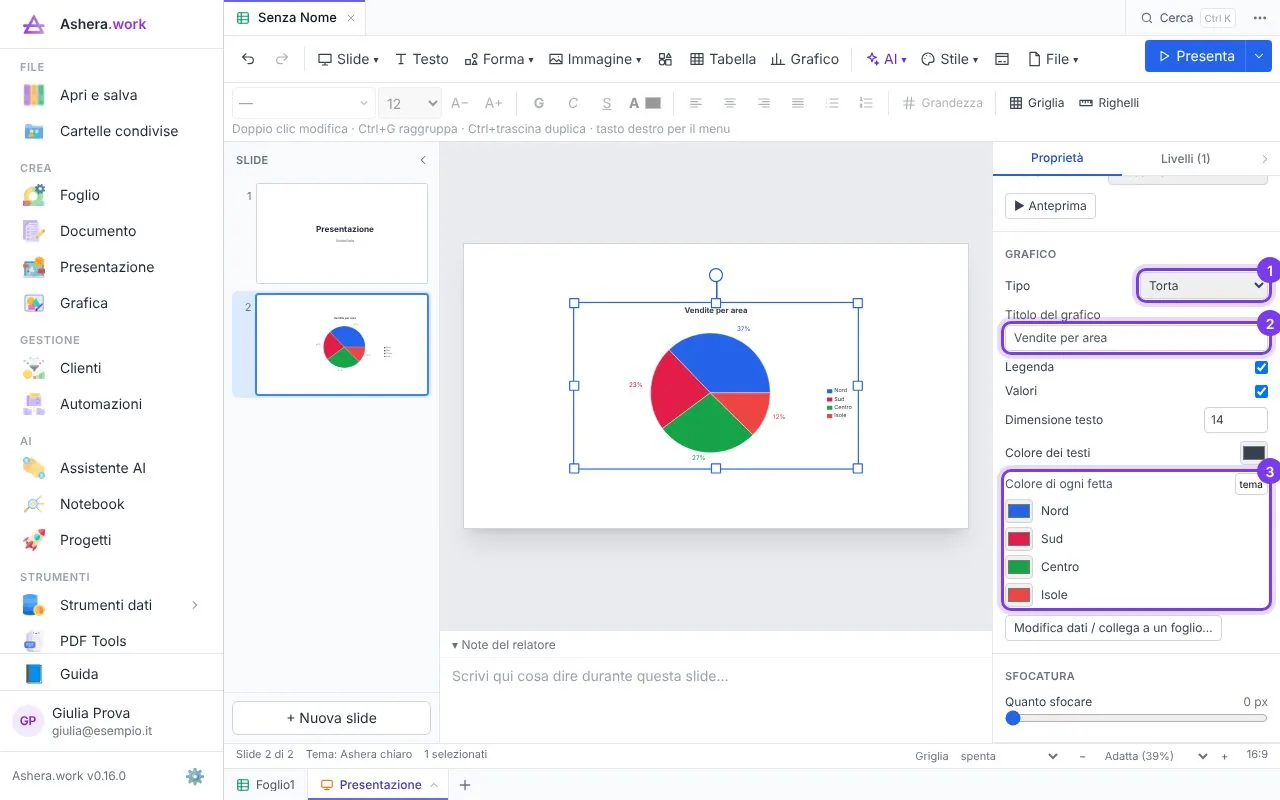This screenshot has height=800, width=1280.
Task: Open the AI menu in the toolbar
Action: click(x=887, y=59)
